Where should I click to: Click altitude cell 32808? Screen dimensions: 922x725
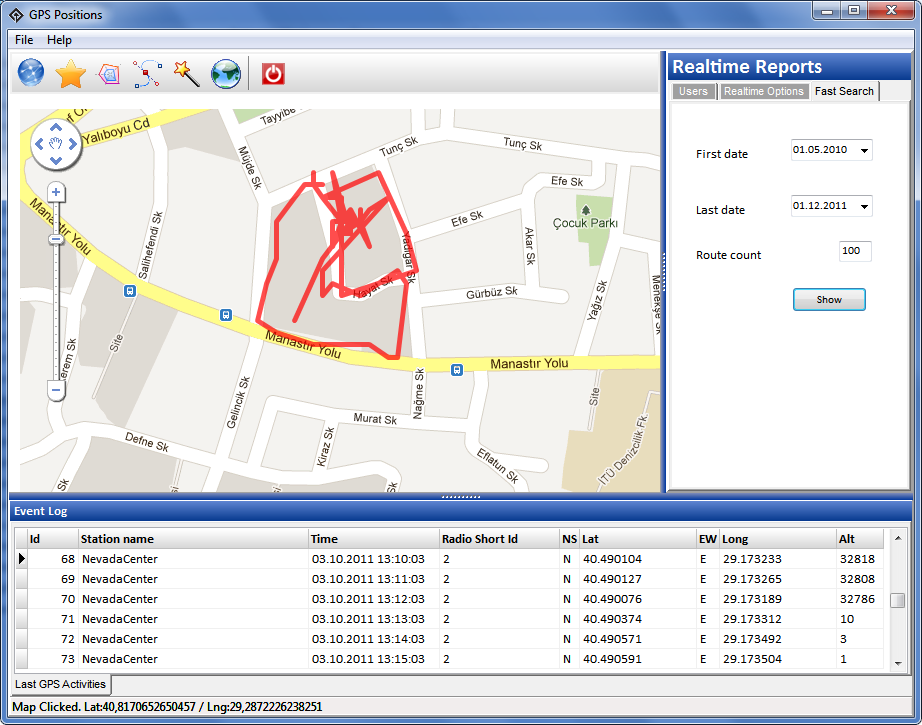[x=860, y=579]
